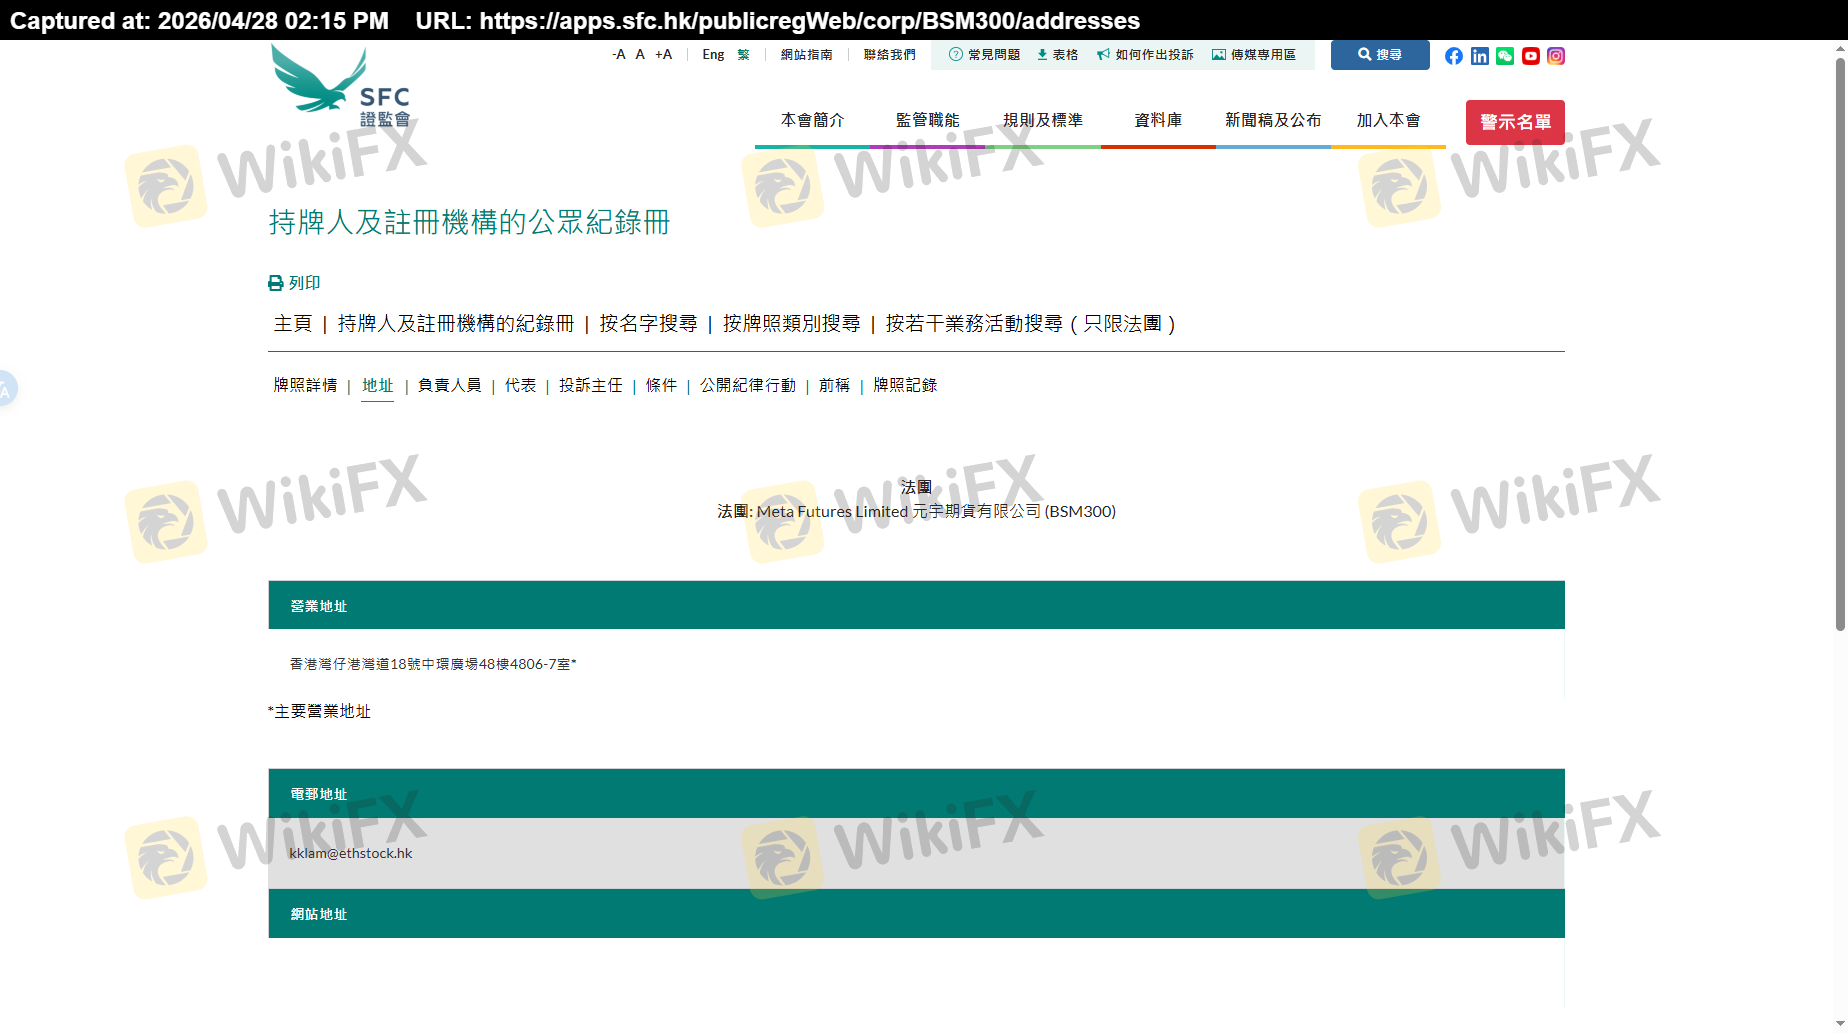Choose 按名字搜尋 search option

pos(648,324)
